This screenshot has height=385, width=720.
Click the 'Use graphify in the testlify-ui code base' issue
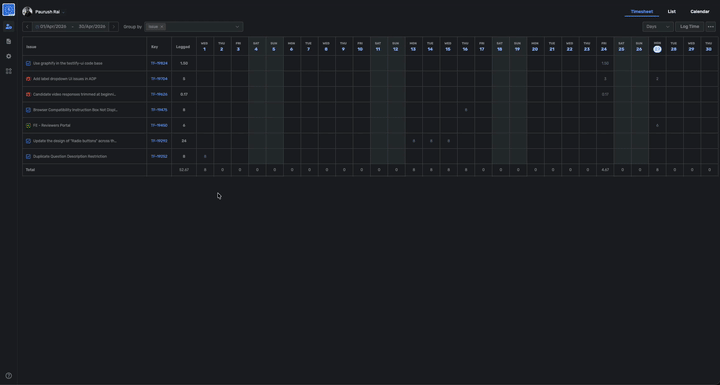tap(68, 63)
